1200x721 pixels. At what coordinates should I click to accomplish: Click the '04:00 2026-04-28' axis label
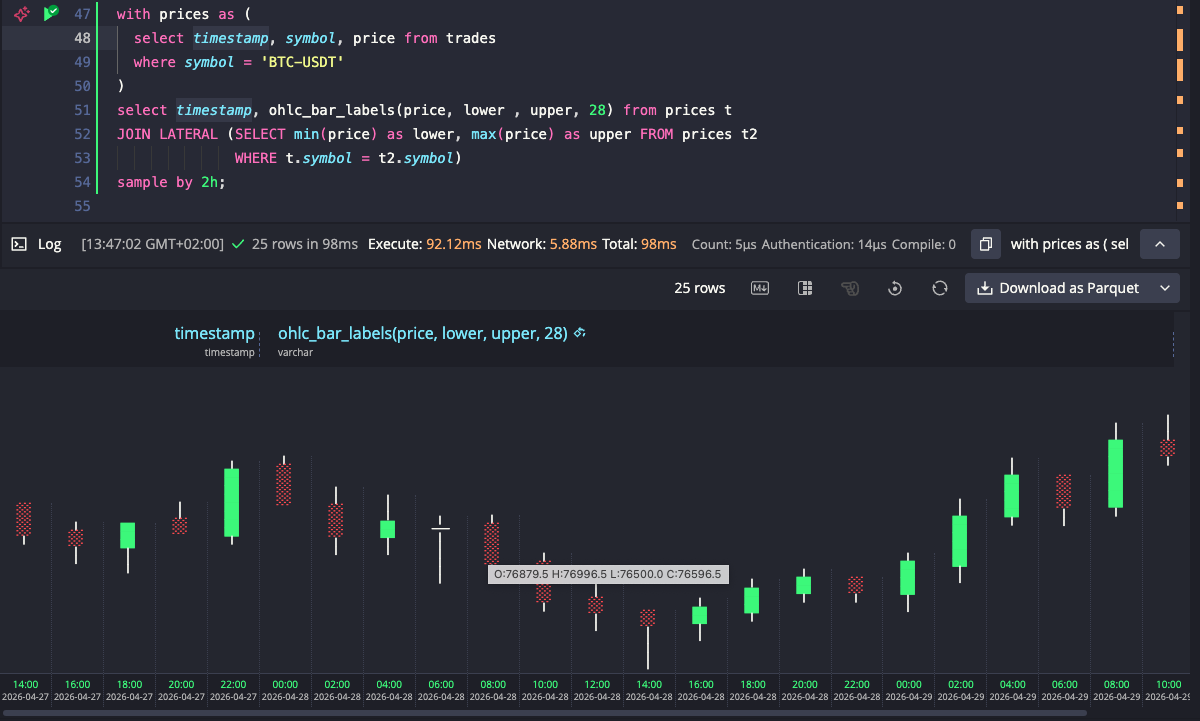[x=388, y=690]
